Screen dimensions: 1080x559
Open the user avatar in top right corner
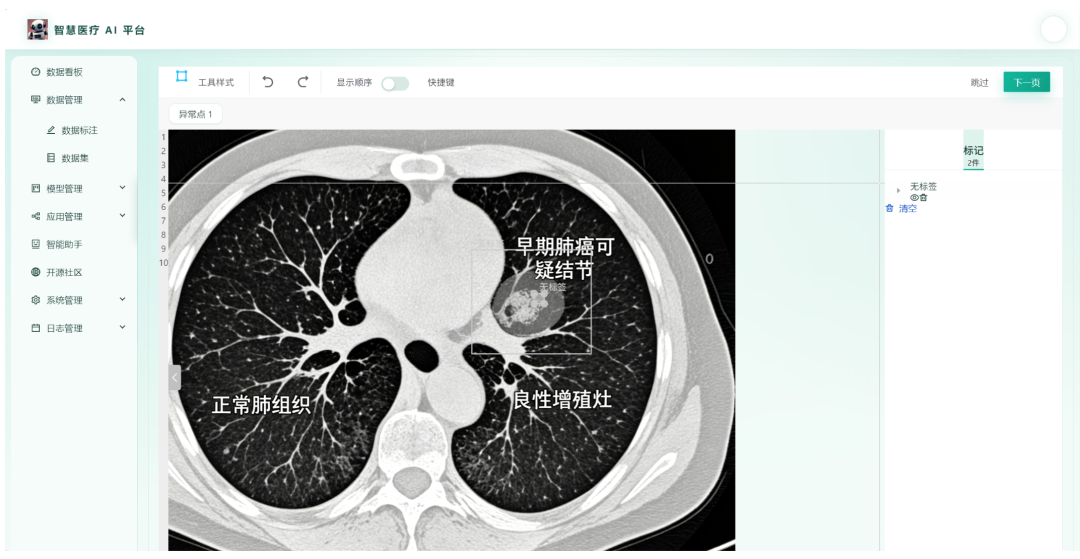tap(1053, 30)
